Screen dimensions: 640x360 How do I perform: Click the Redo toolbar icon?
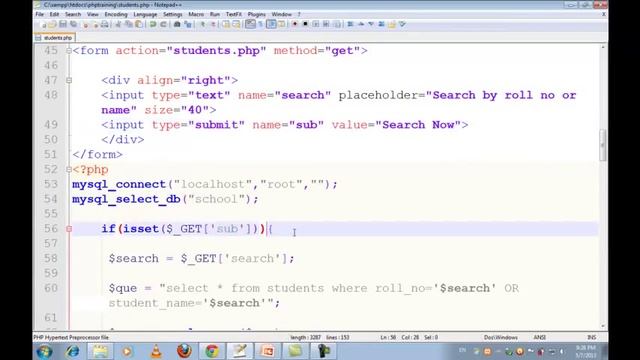click(x=163, y=24)
